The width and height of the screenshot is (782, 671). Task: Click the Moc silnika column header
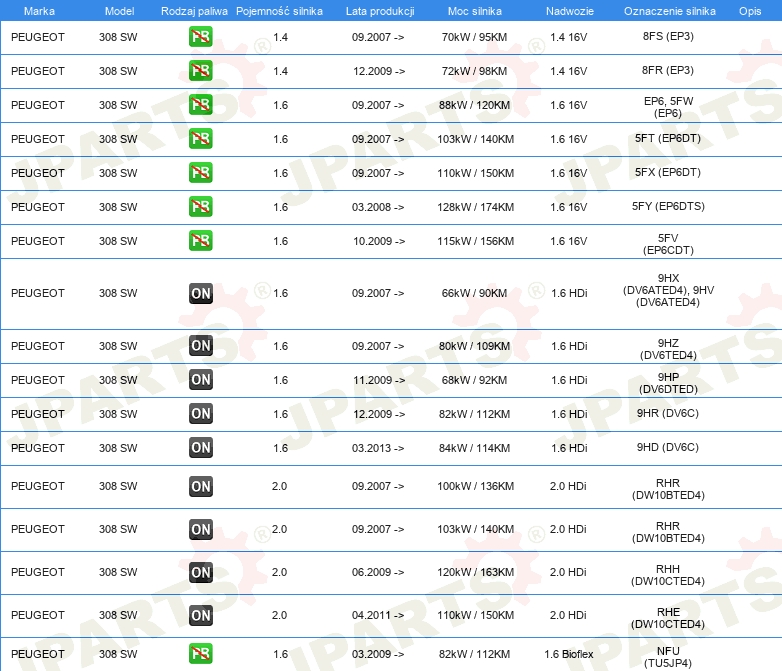point(474,11)
